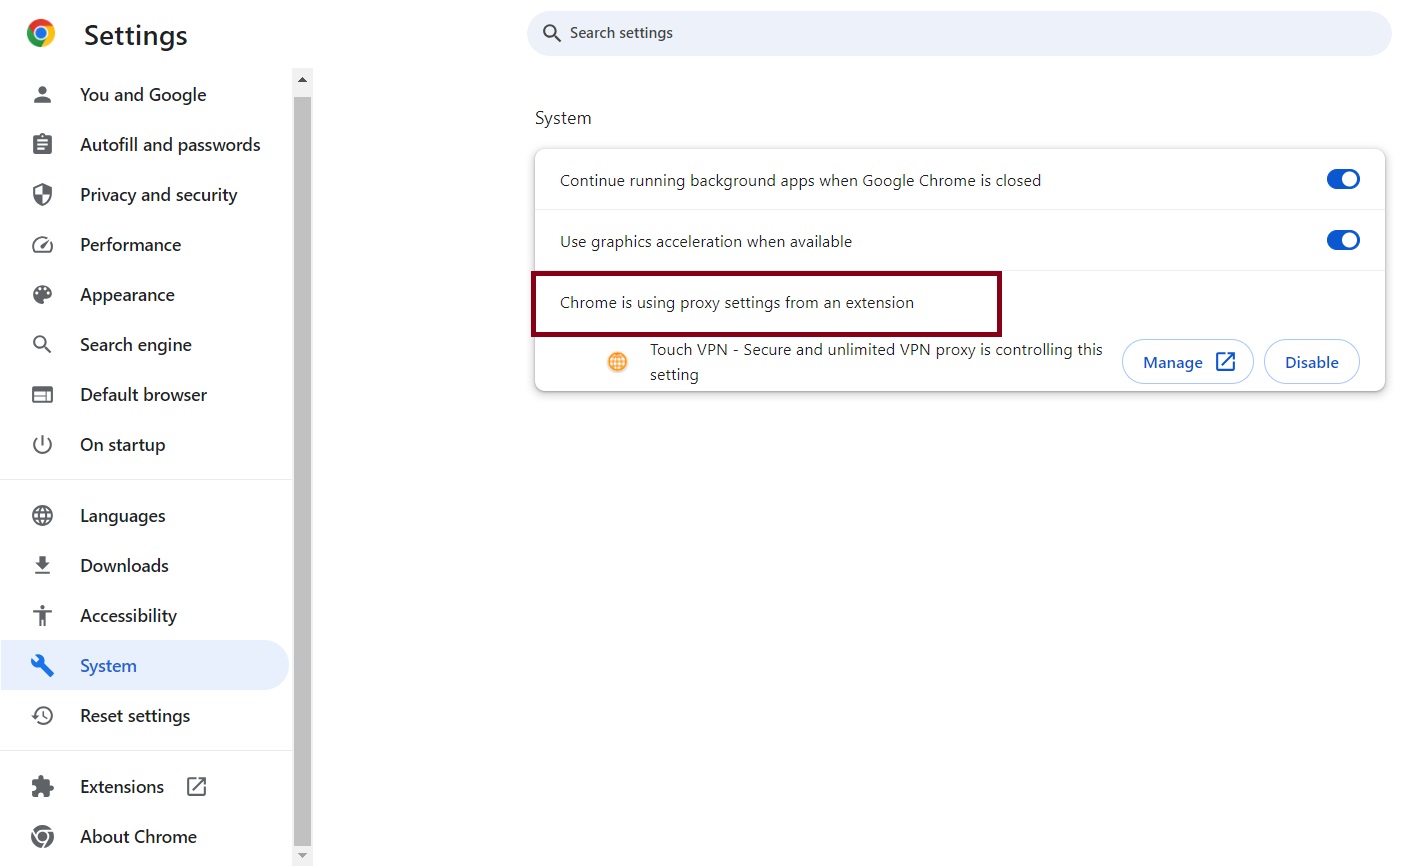Toggle graphics acceleration when available
This screenshot has width=1418, height=866.
[1343, 240]
